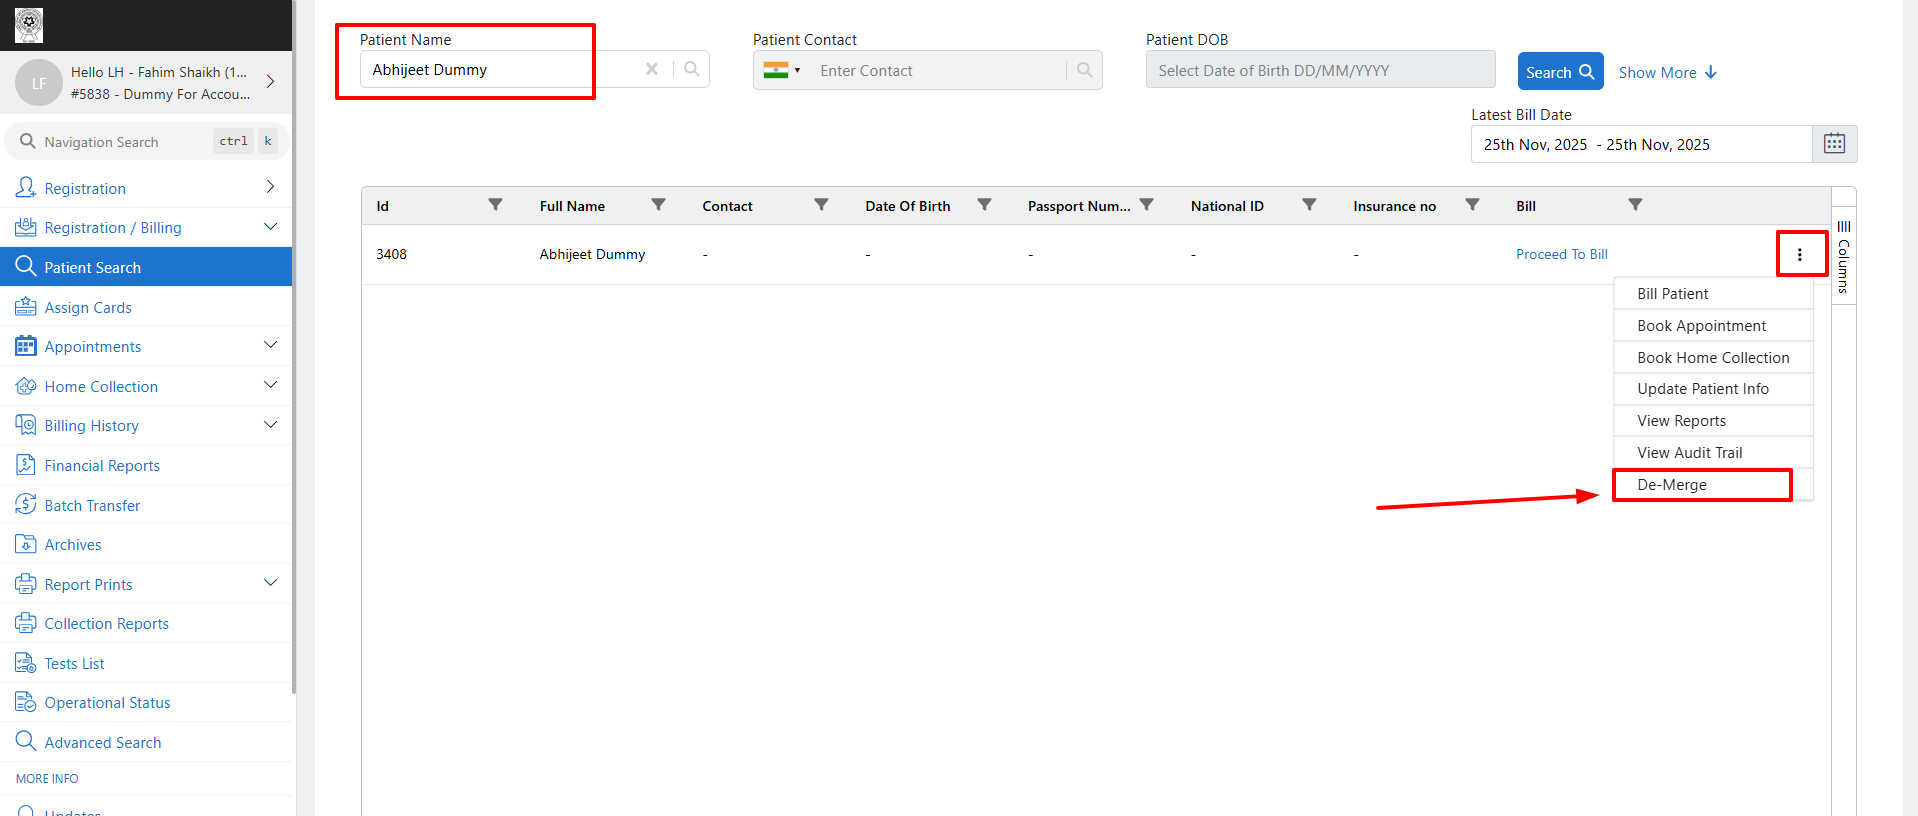
Task: Click the Enter Contact input field
Action: 936,70
